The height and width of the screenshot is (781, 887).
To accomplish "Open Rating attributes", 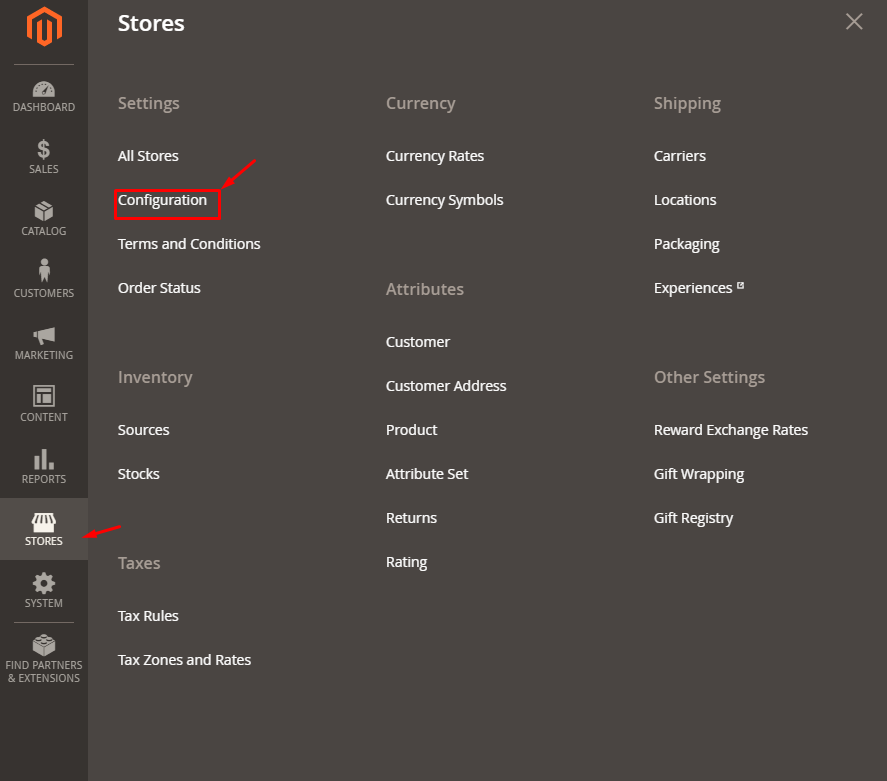I will coord(407,563).
